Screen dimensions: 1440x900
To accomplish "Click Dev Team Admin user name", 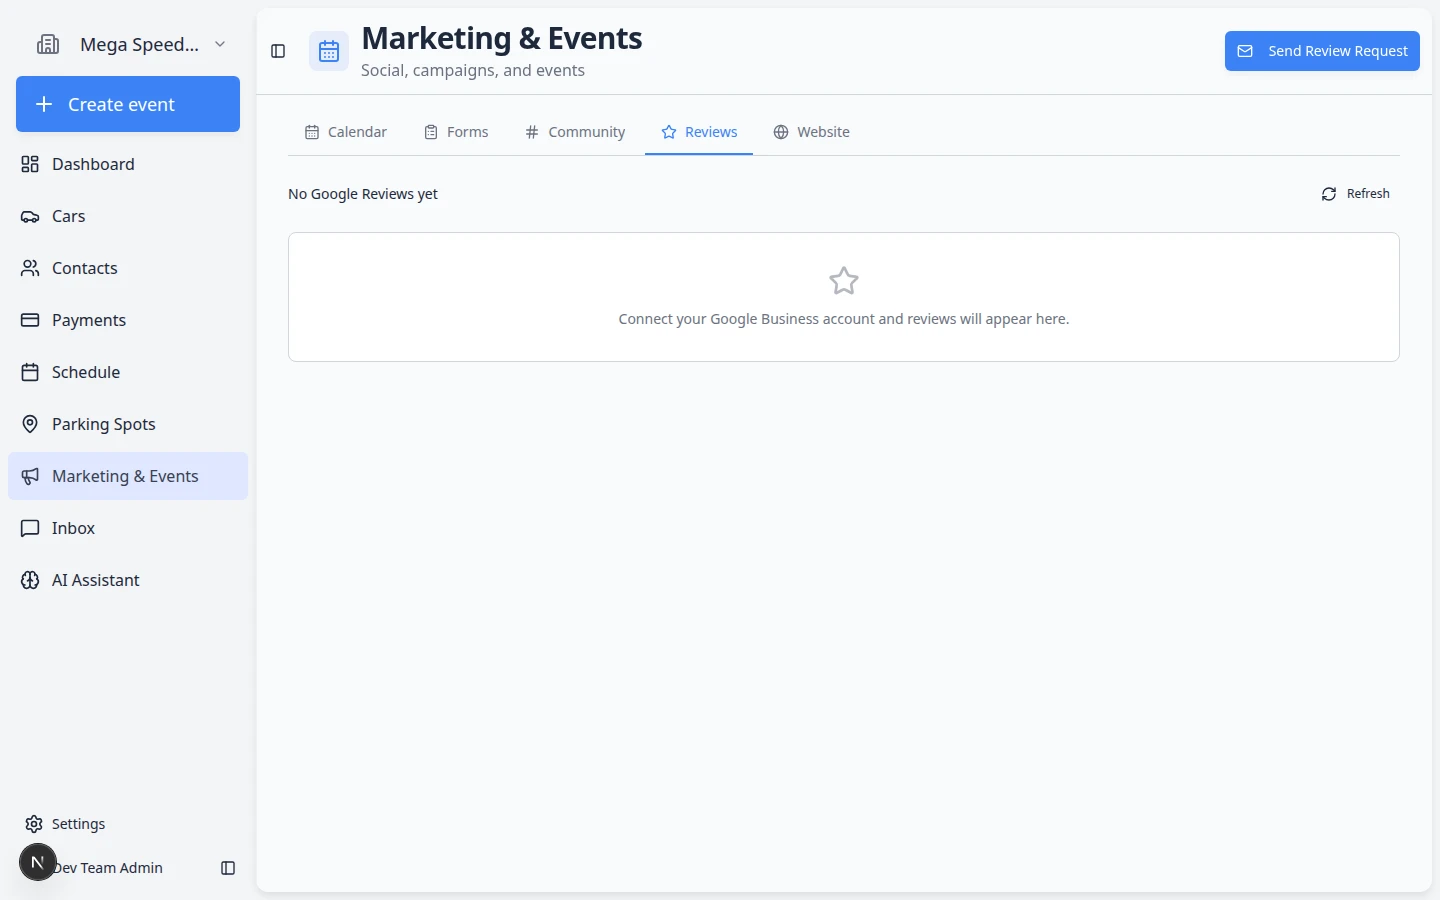I will [108, 868].
